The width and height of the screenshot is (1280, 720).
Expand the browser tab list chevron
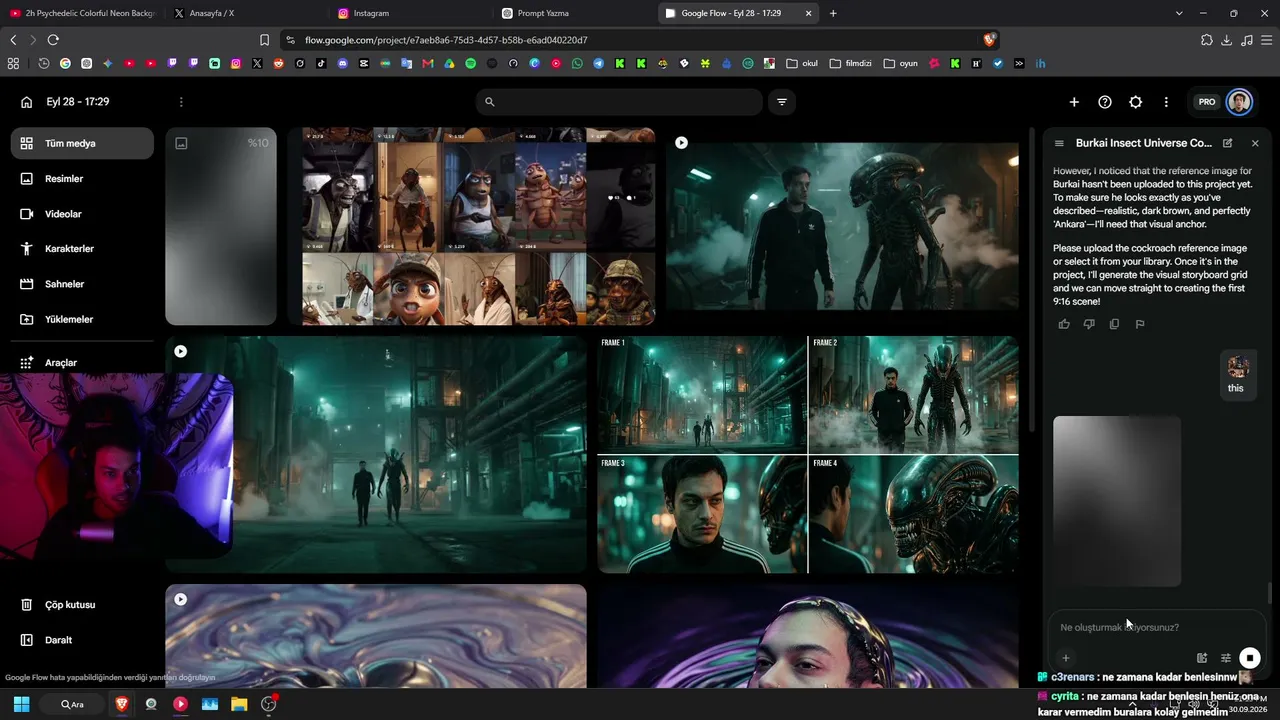[1179, 13]
